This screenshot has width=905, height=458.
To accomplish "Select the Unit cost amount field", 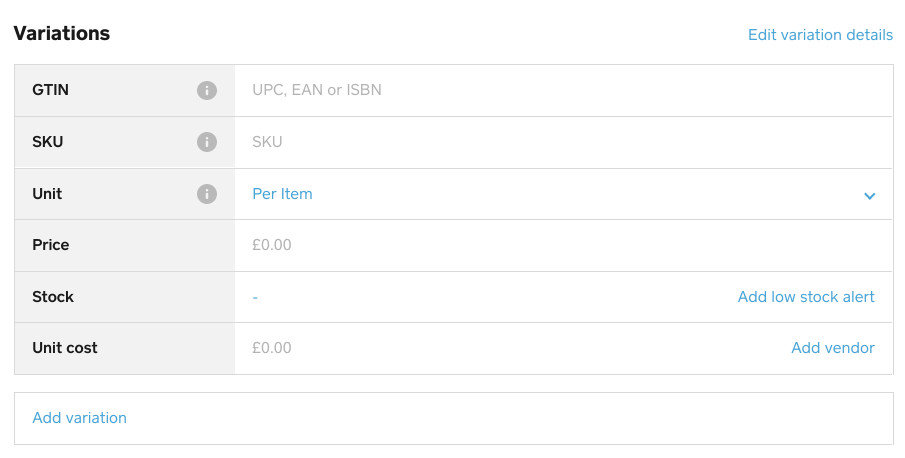I will click(500, 348).
